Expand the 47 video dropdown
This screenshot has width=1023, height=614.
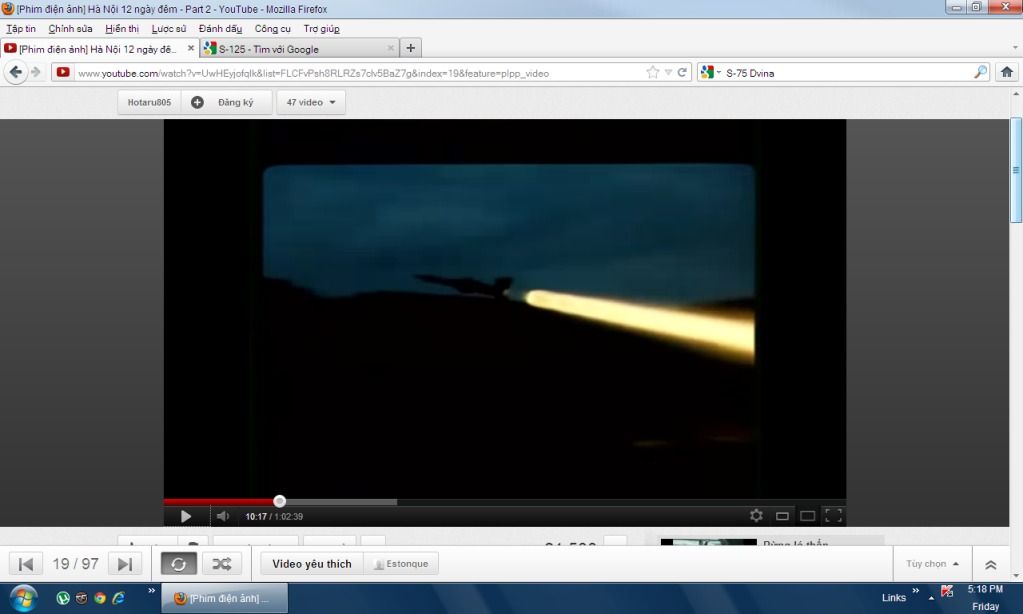(x=311, y=102)
